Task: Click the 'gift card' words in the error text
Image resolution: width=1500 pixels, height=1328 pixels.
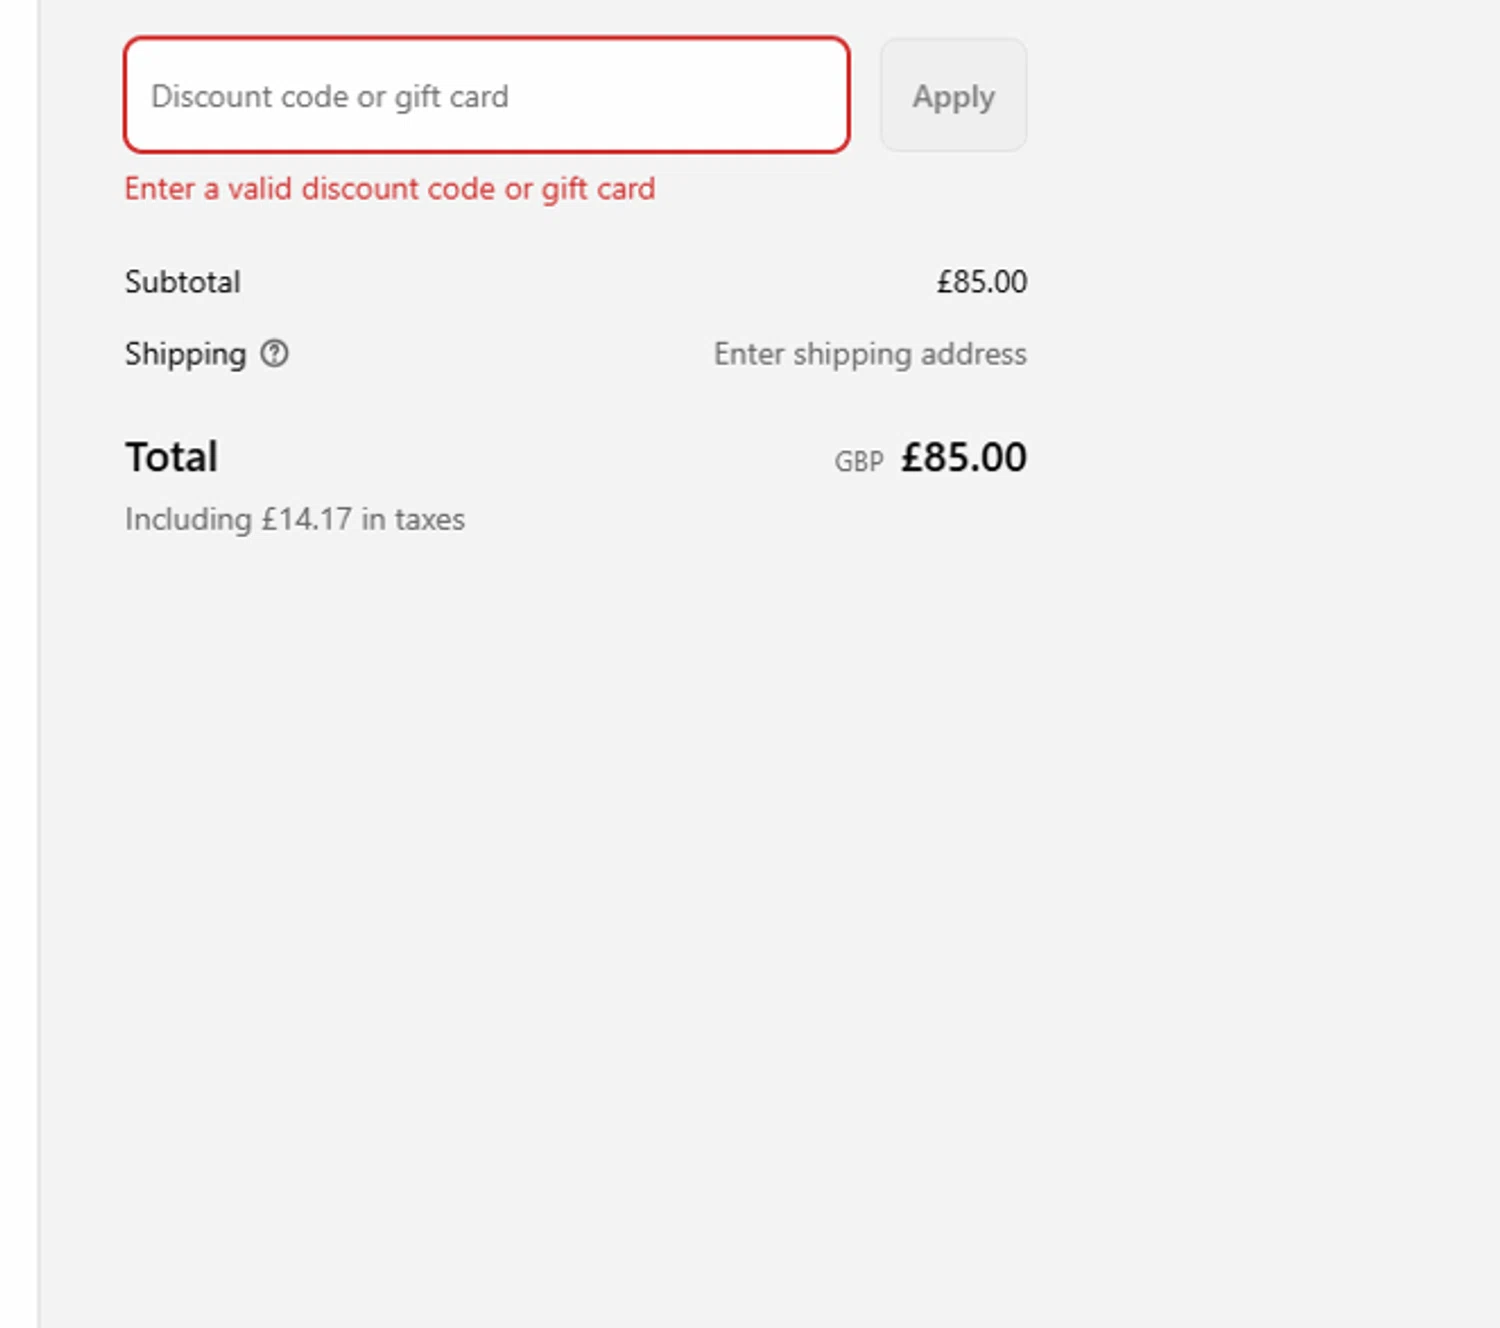Action: (598, 189)
